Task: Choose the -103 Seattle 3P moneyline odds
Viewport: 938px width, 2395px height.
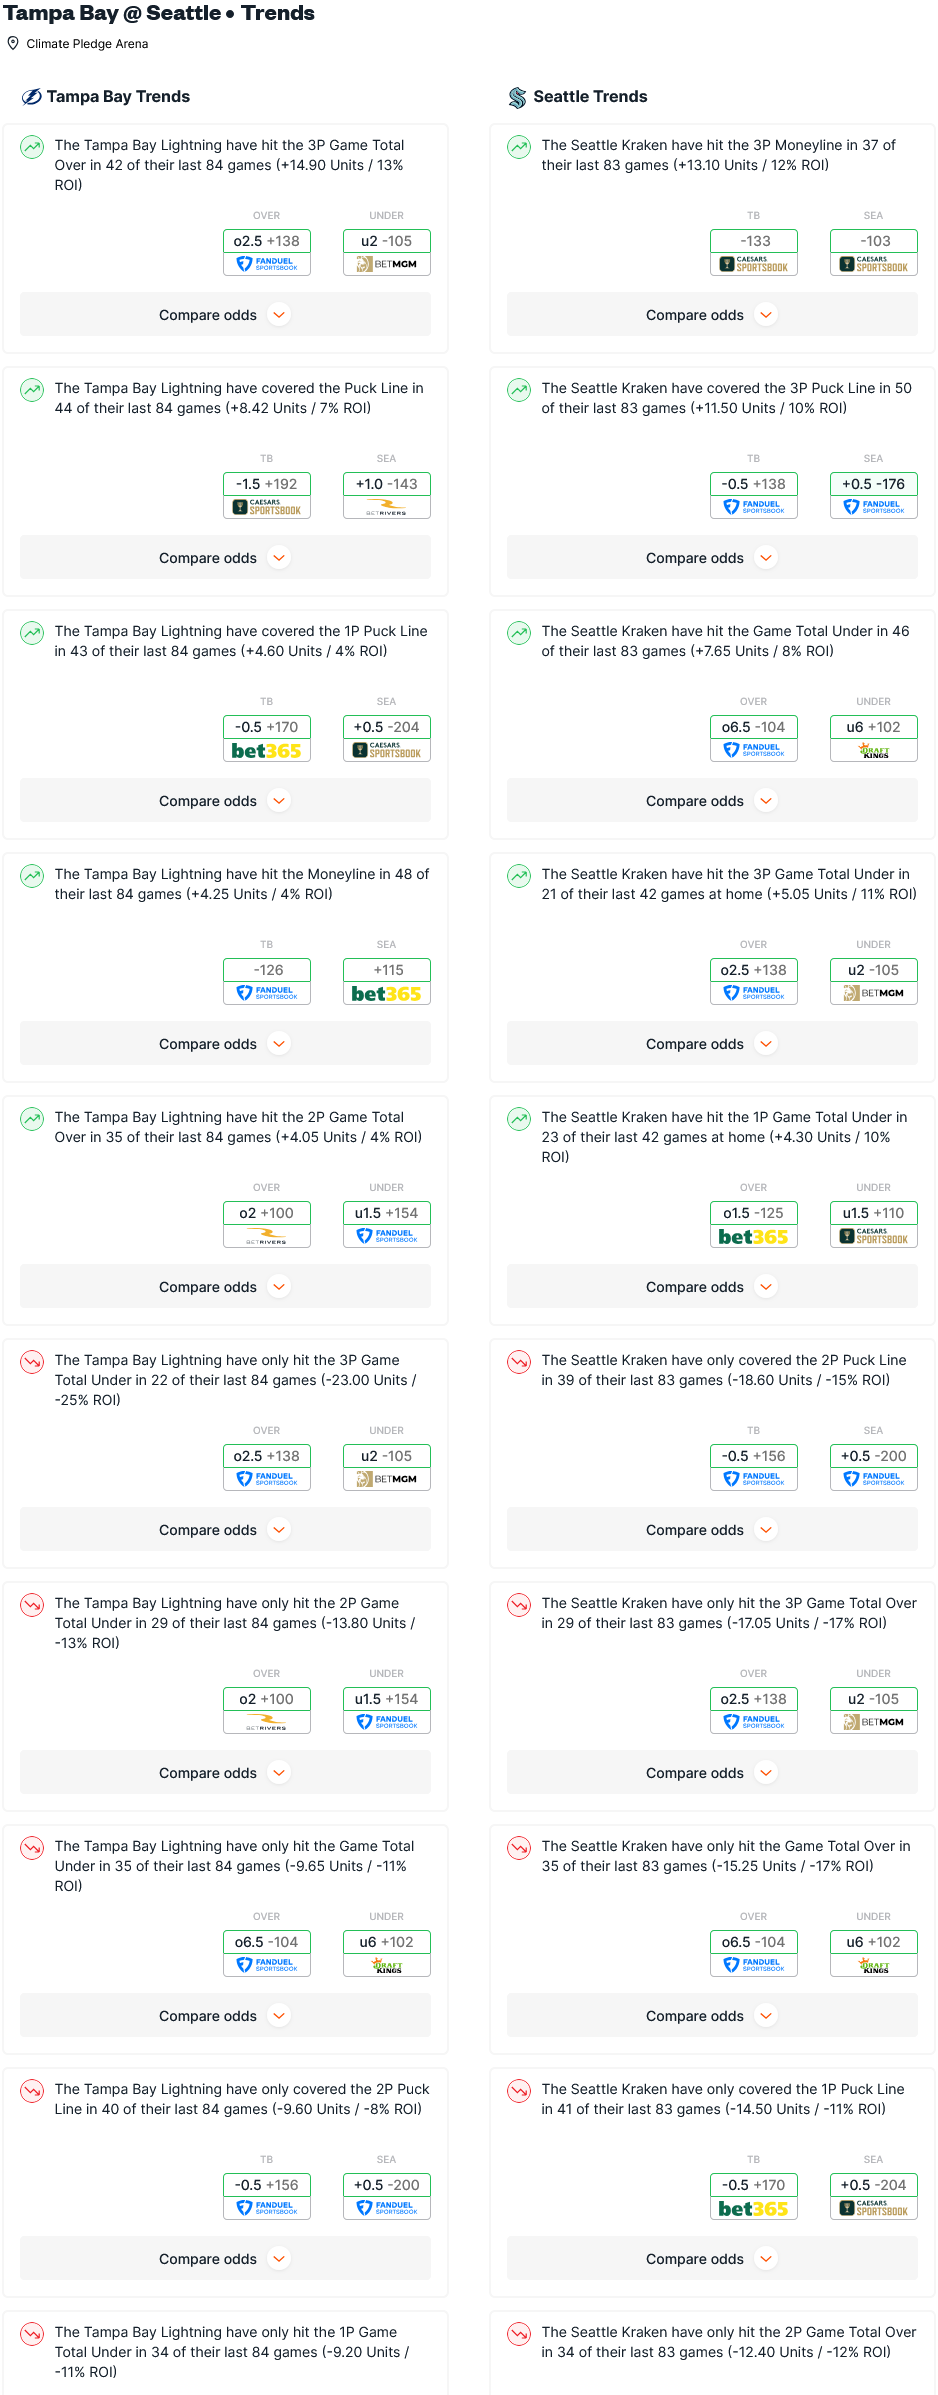Action: (x=873, y=241)
